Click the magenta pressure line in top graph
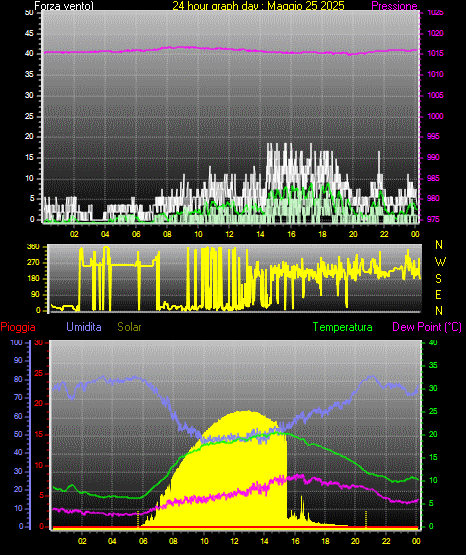Image resolution: width=466 pixels, height=555 pixels. 231,50
